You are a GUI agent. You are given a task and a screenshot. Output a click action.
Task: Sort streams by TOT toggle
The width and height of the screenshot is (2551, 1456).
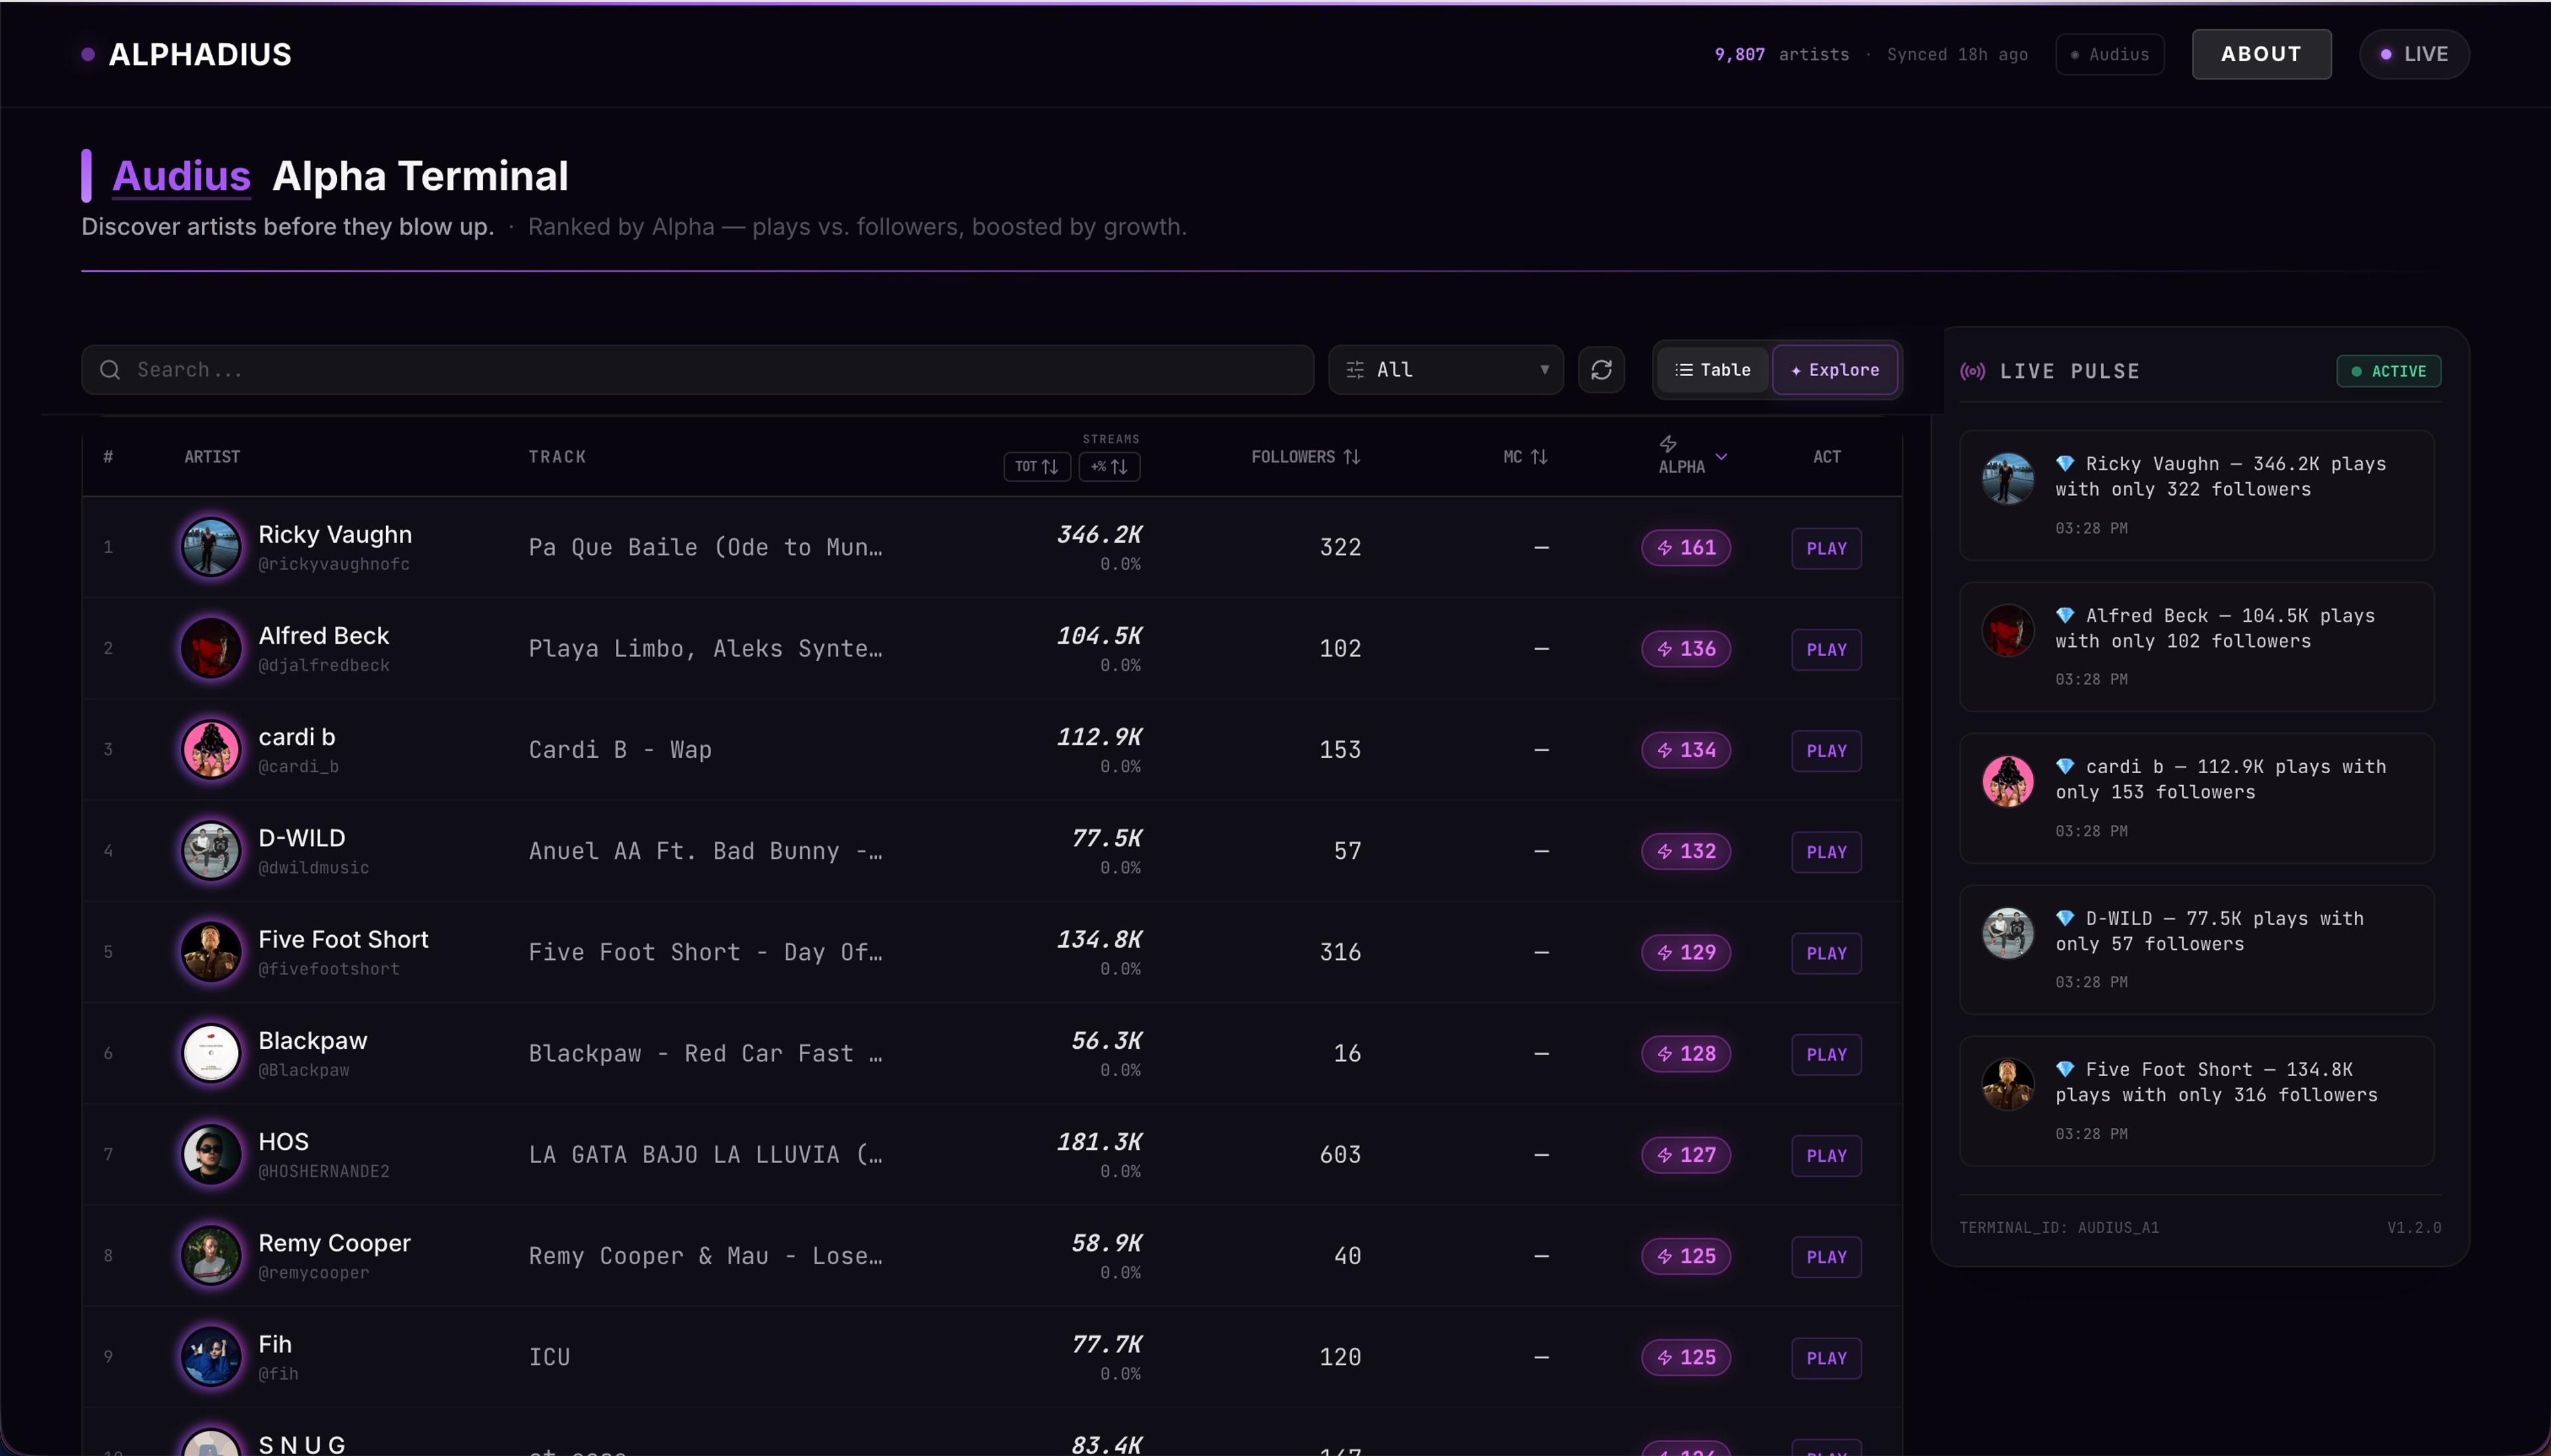pos(1036,467)
